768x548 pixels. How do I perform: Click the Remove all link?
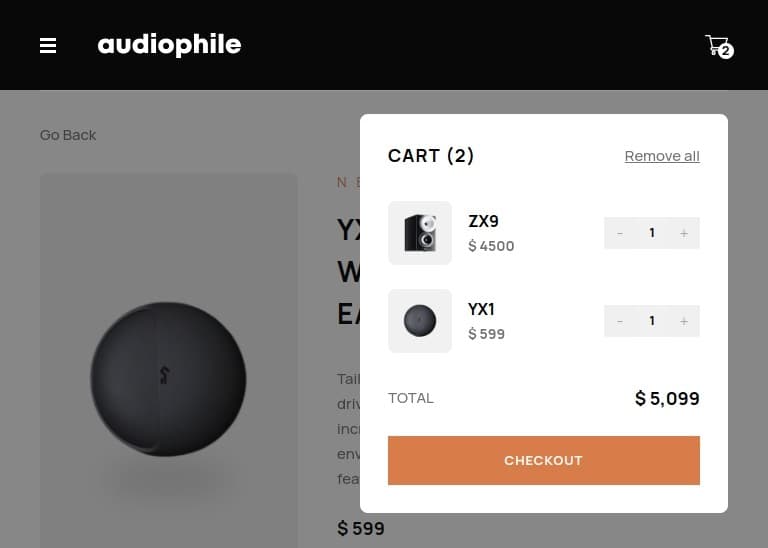point(662,156)
